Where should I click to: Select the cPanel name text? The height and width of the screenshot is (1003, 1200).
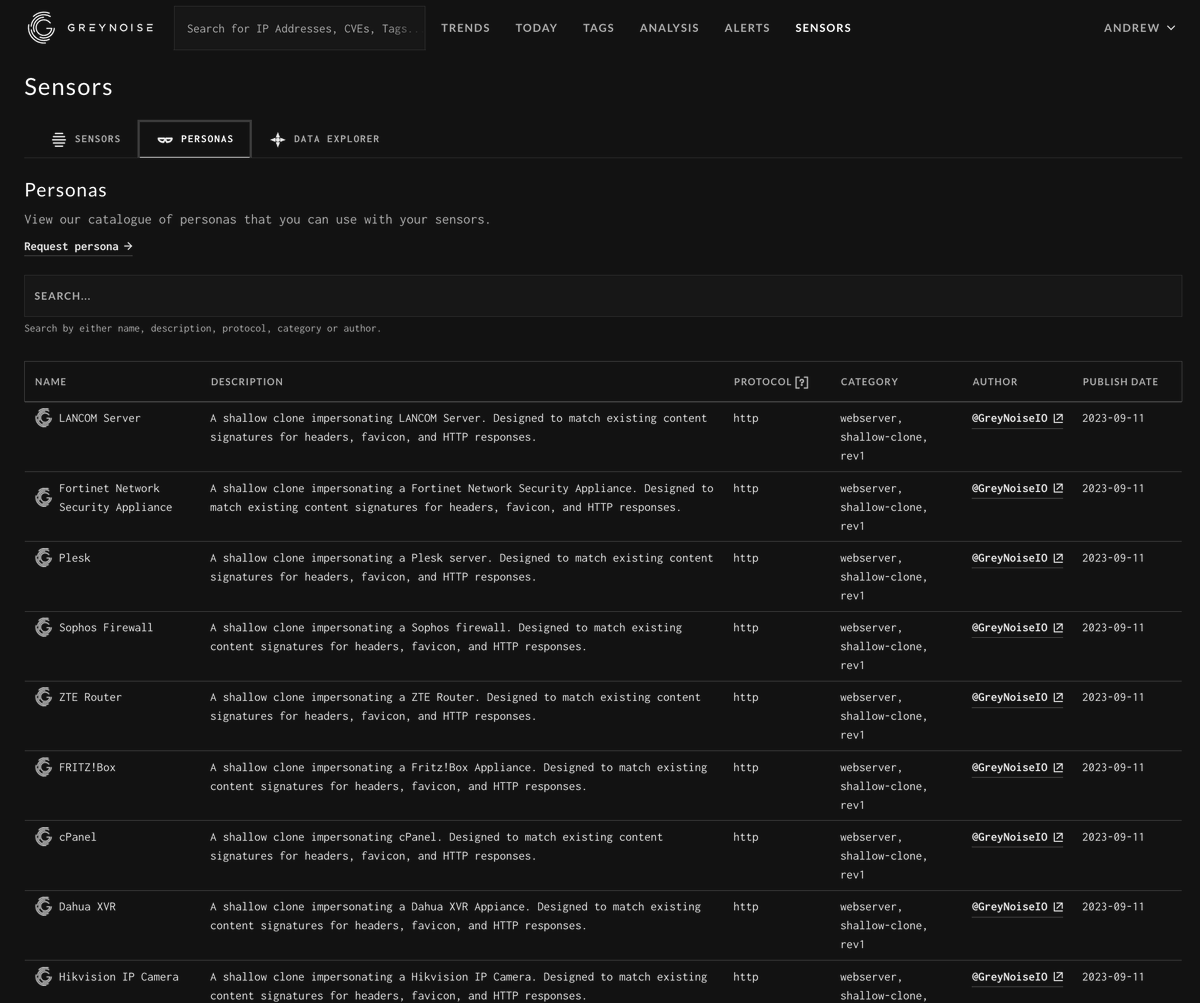click(x=78, y=837)
